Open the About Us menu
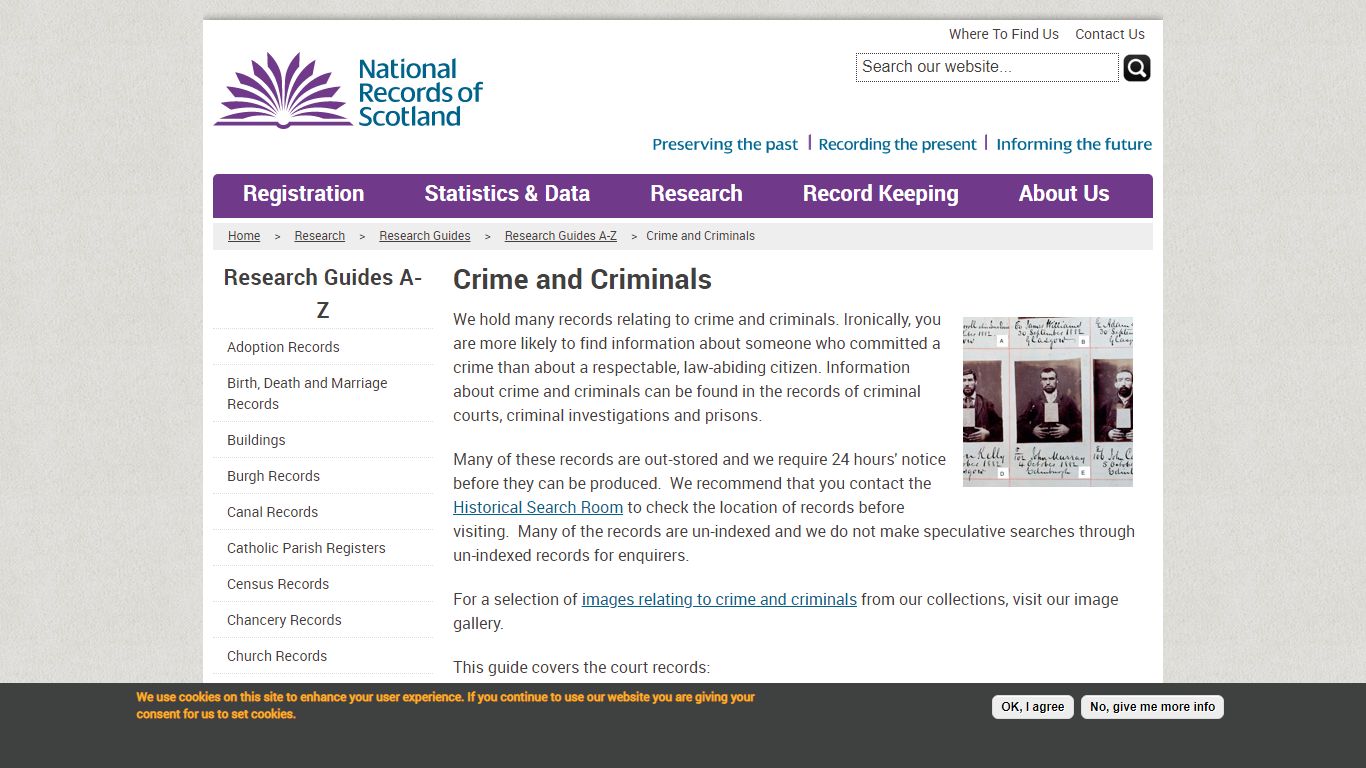The image size is (1366, 768). click(1064, 194)
